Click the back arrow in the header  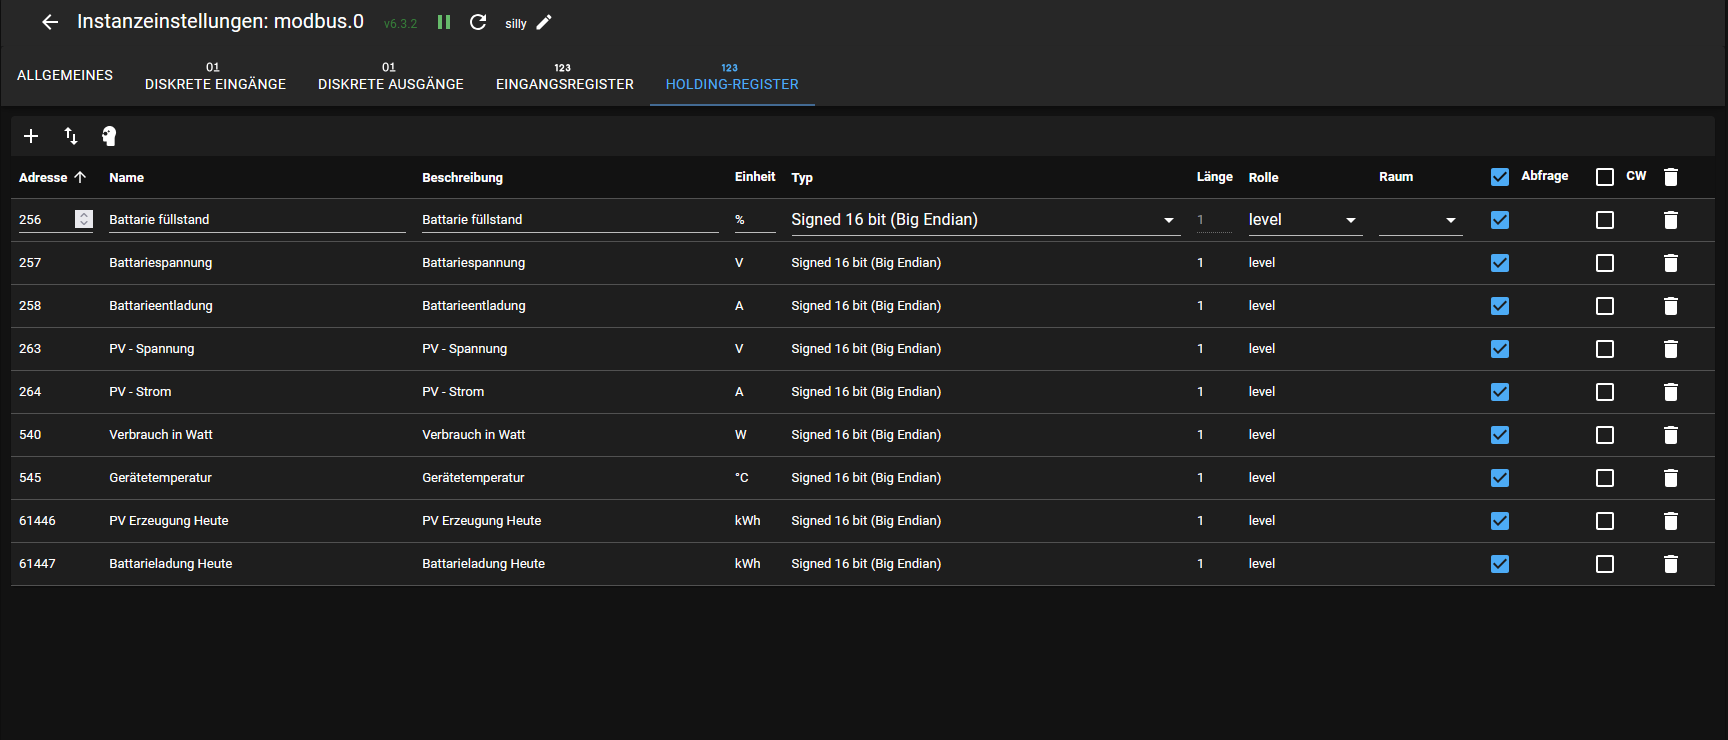(x=50, y=22)
